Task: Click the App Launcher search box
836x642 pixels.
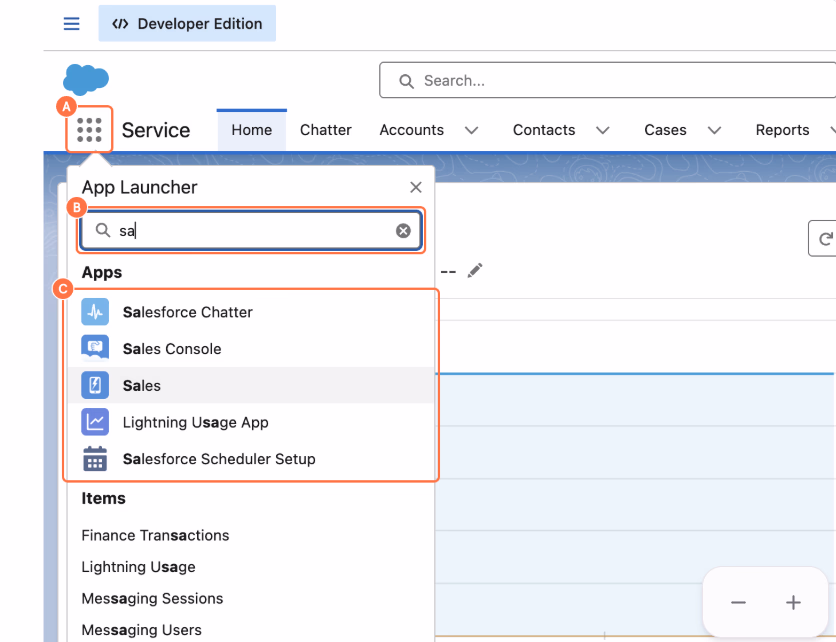Action: (251, 230)
